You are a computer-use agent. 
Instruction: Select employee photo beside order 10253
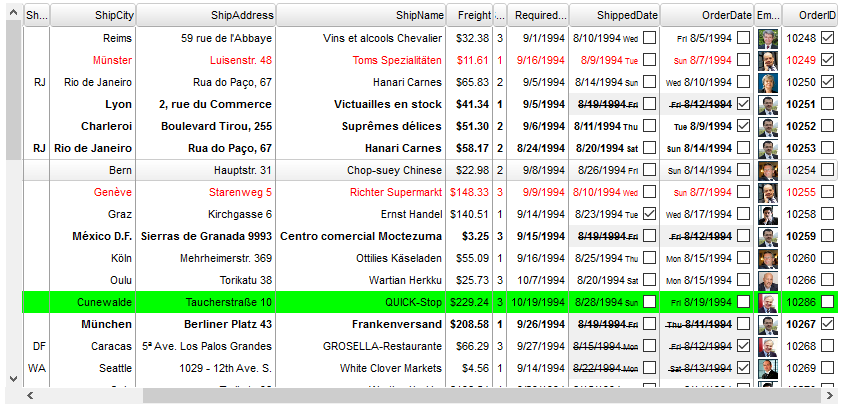click(768, 148)
